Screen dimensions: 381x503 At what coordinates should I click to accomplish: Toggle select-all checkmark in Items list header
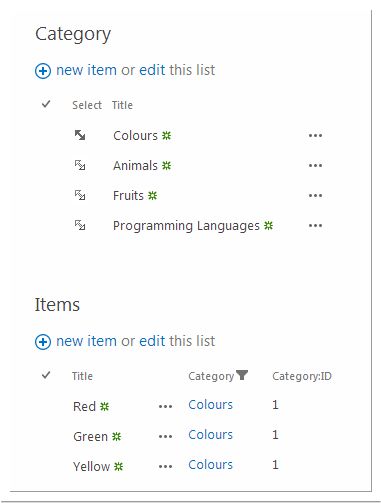tap(46, 375)
